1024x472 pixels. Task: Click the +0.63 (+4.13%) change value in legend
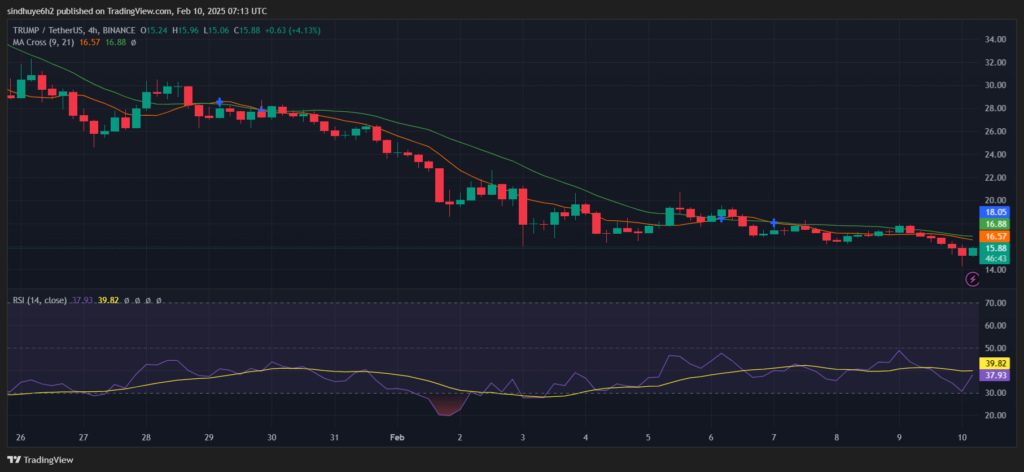pos(293,31)
